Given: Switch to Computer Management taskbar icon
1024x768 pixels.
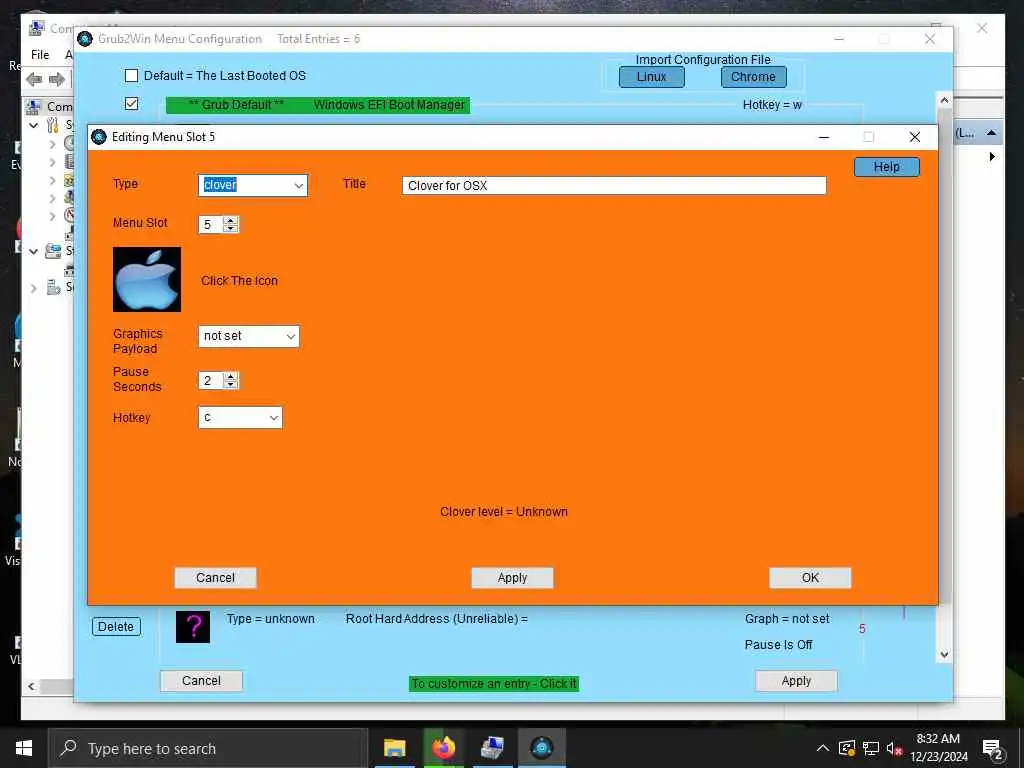Looking at the screenshot, I should (x=492, y=748).
